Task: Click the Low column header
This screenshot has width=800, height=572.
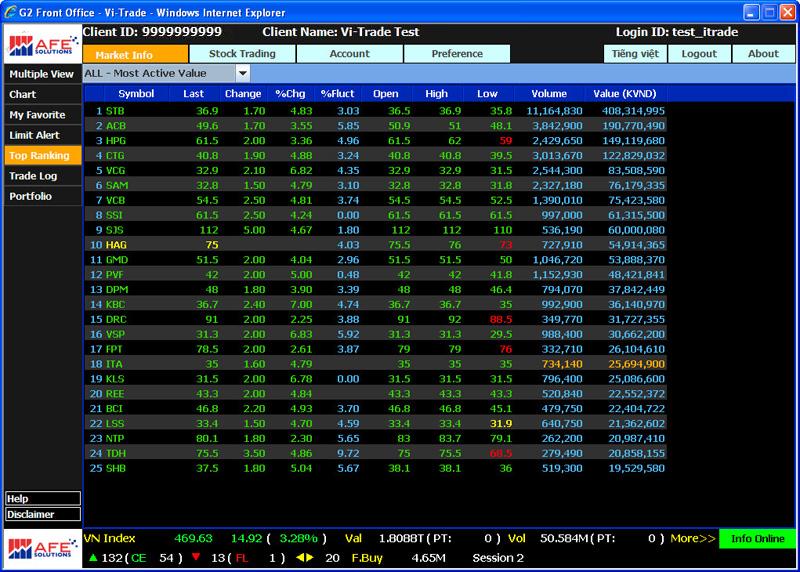Action: (487, 94)
